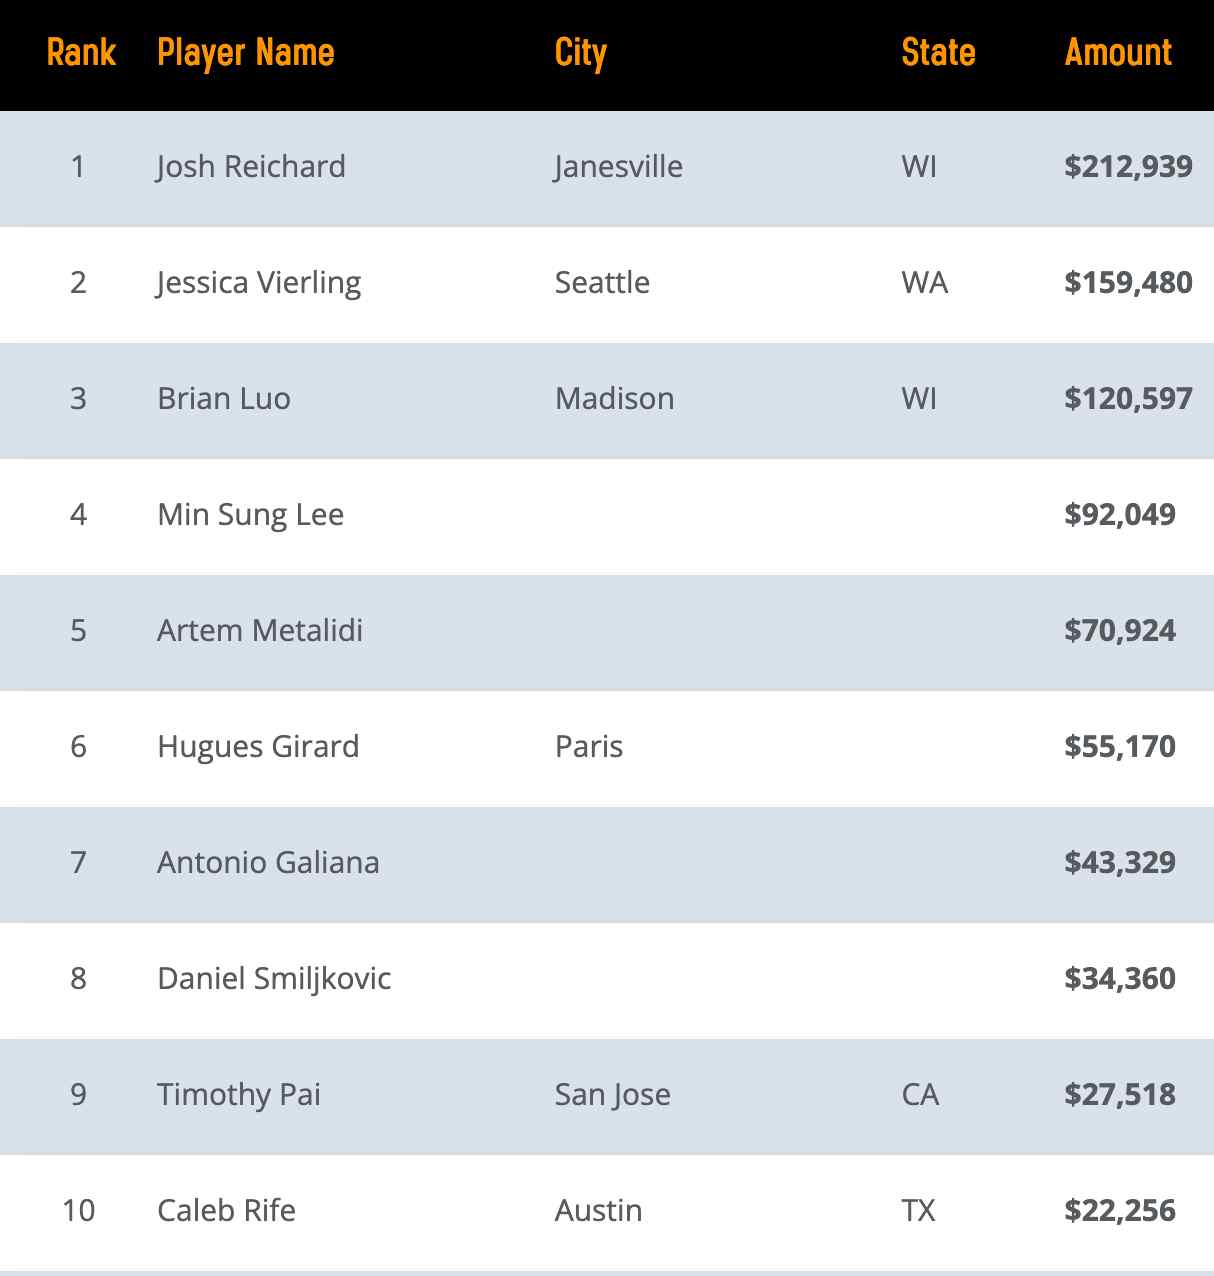
Task: Click Hugues Girard's name
Action: 258,747
